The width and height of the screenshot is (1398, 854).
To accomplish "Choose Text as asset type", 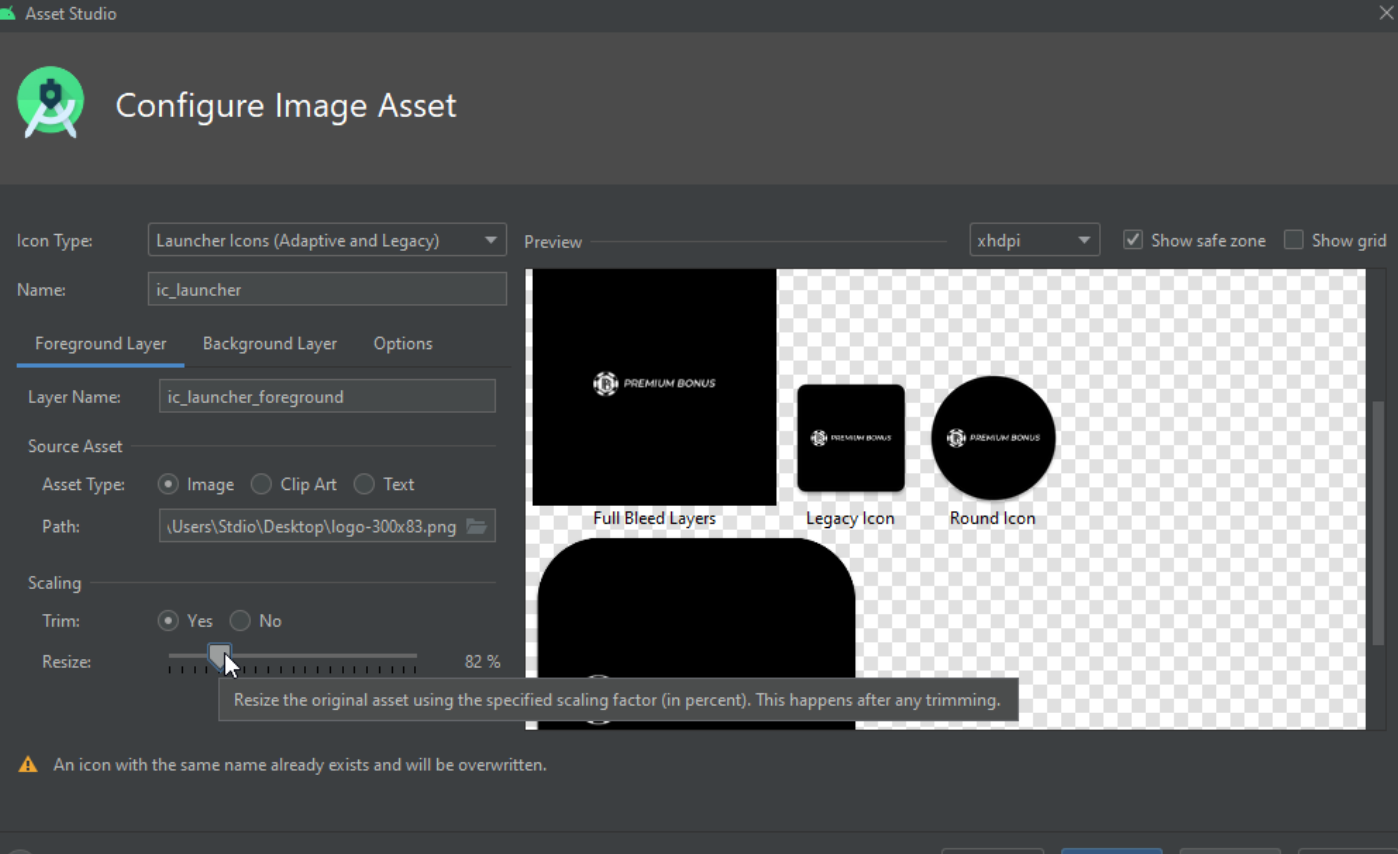I will pos(364,484).
